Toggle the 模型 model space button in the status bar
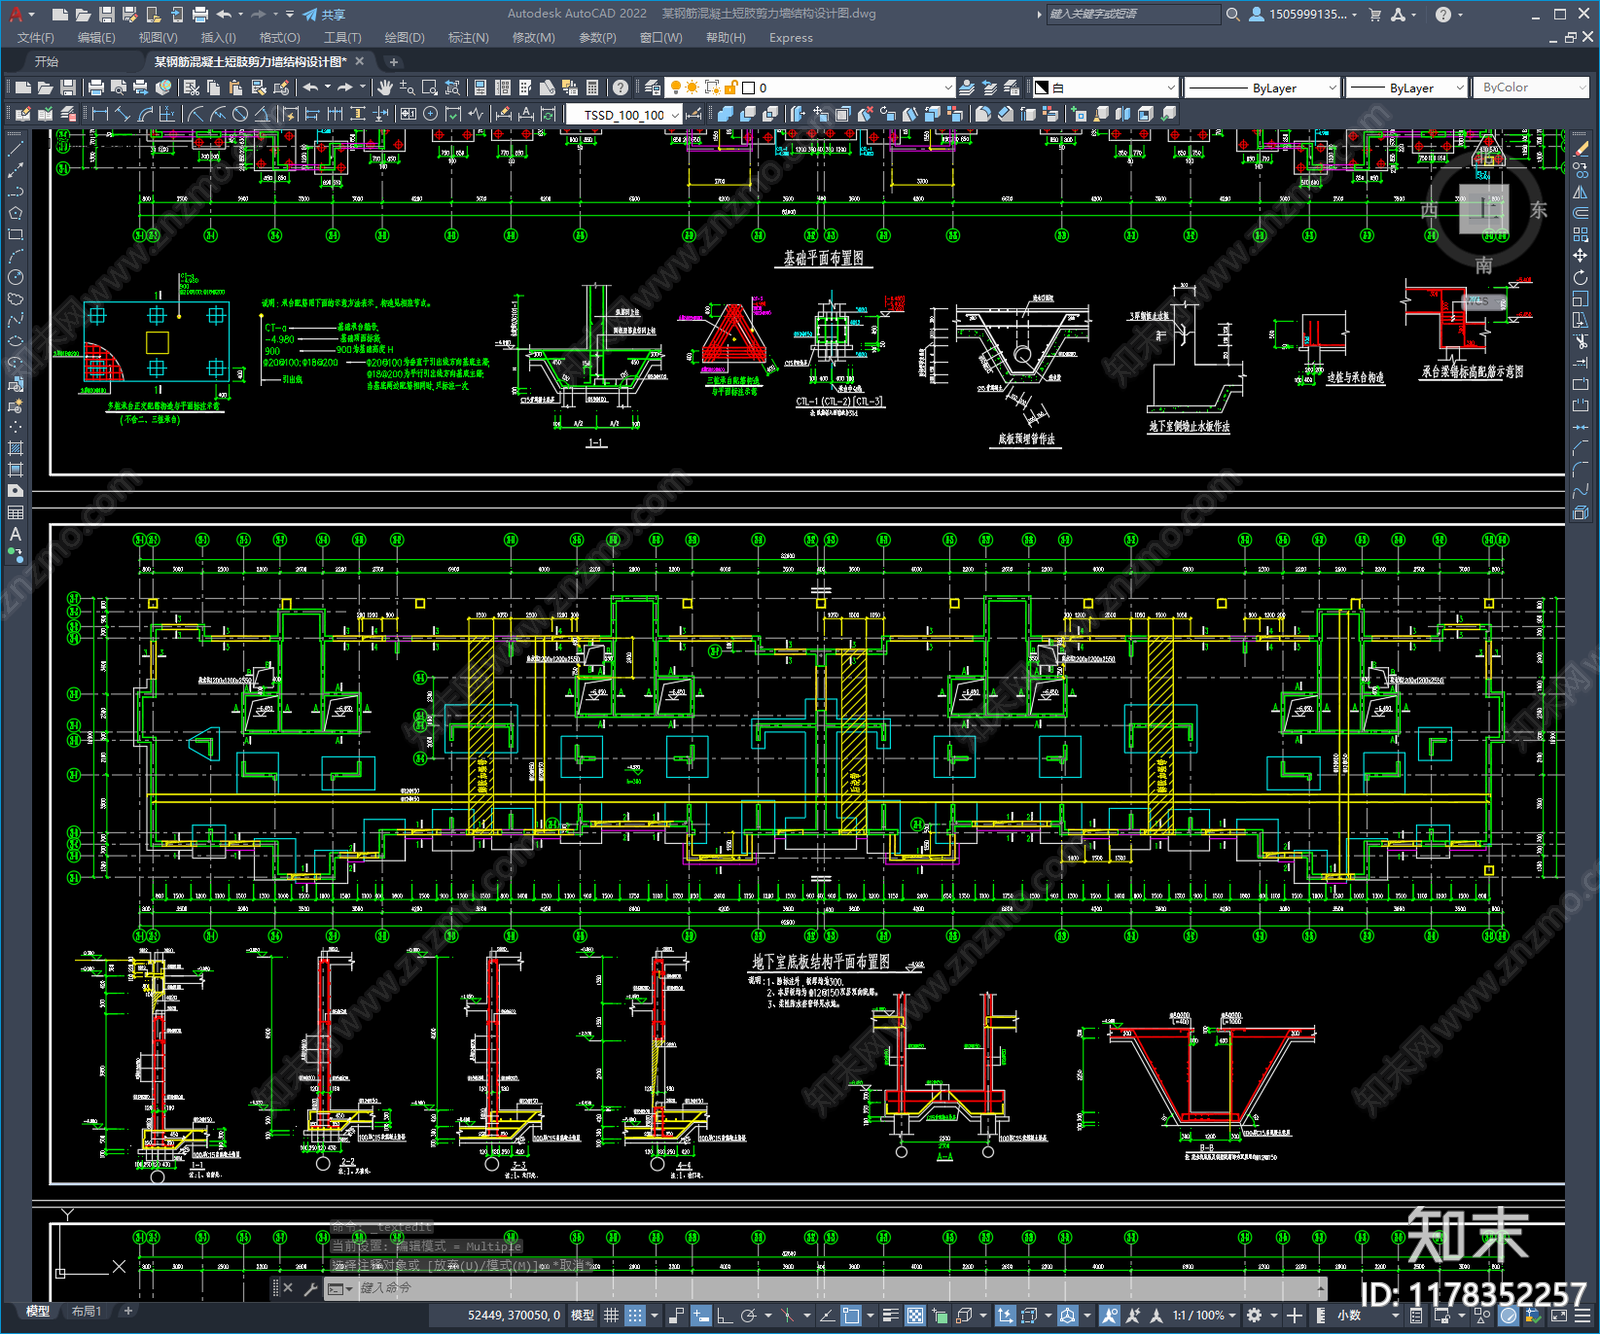This screenshot has height=1334, width=1600. (x=582, y=1315)
